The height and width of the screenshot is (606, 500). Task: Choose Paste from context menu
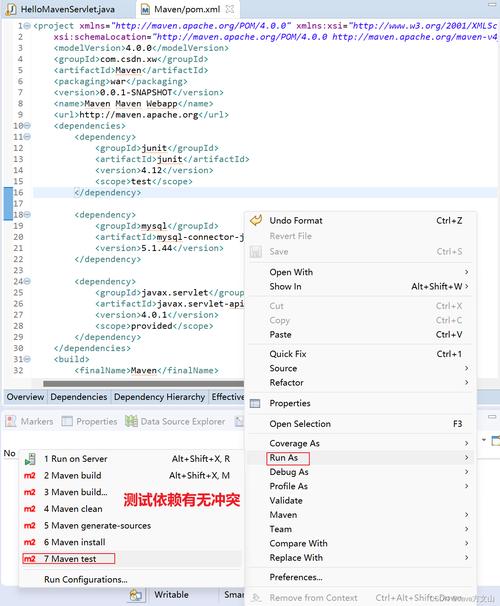pyautogui.click(x=360, y=335)
